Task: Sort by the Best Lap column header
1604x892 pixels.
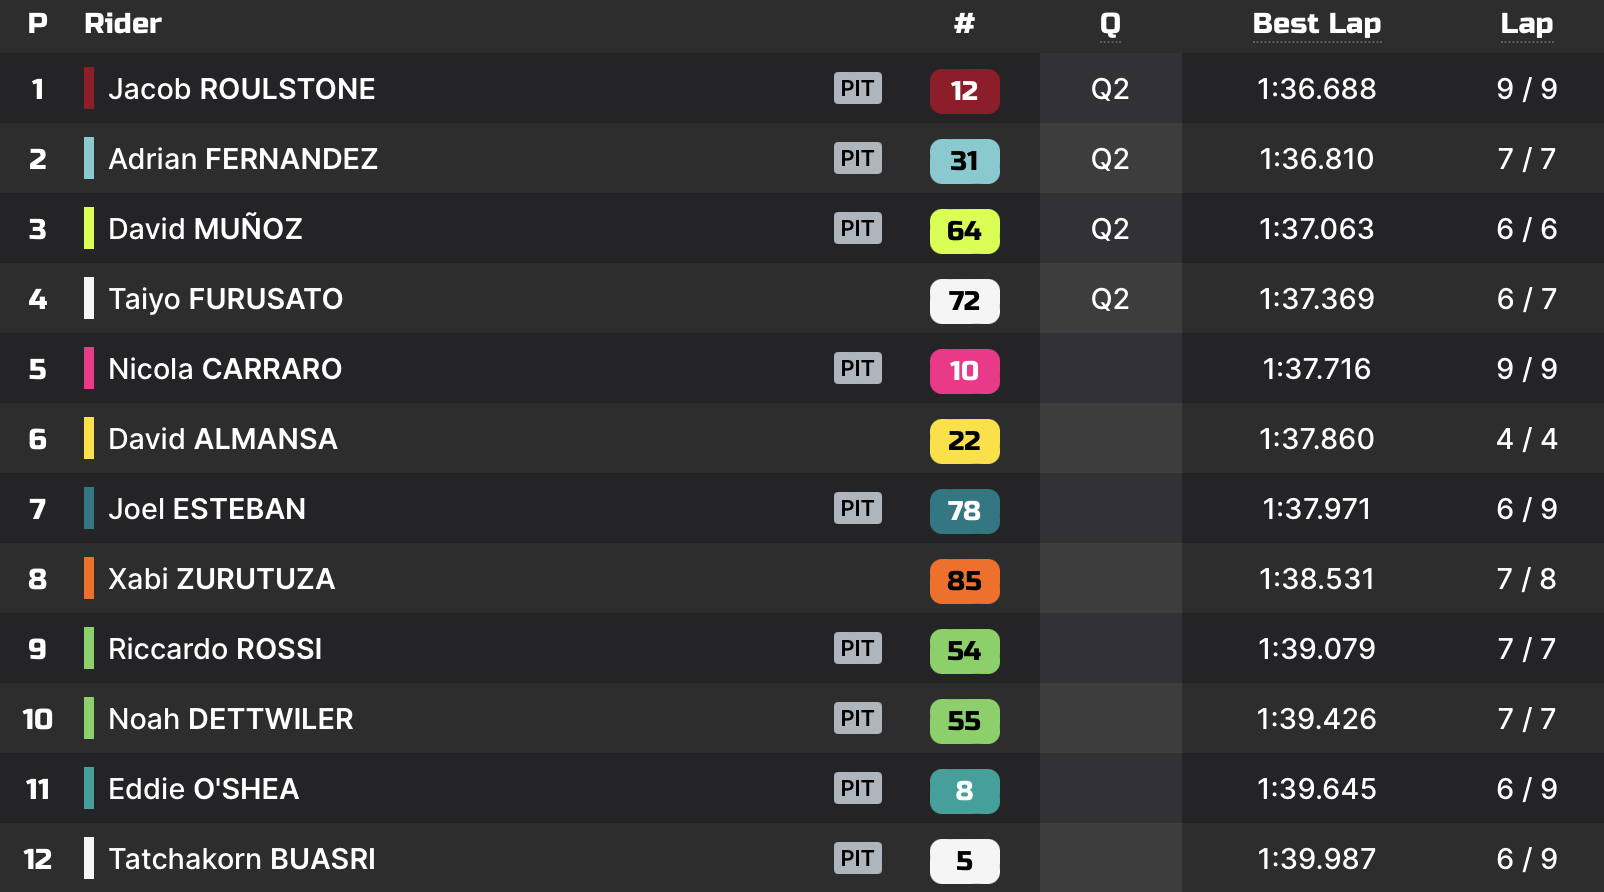Action: click(x=1316, y=24)
